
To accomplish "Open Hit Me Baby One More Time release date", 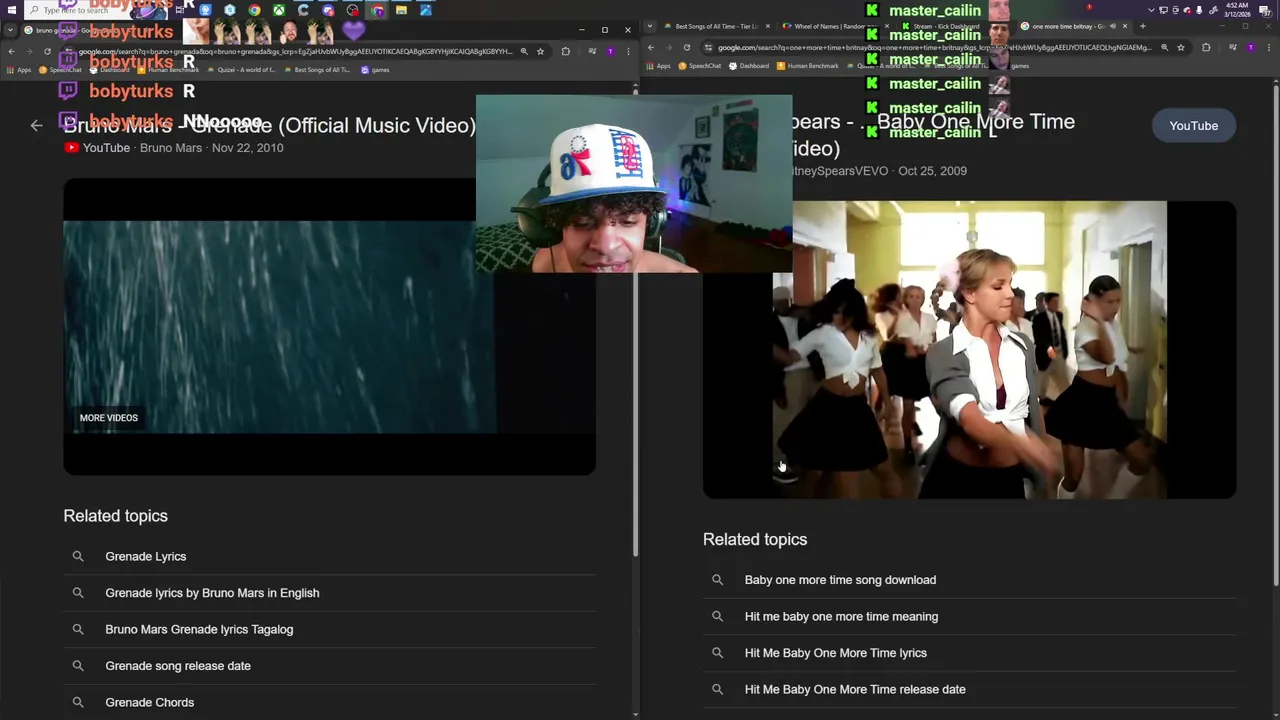I will click(855, 689).
